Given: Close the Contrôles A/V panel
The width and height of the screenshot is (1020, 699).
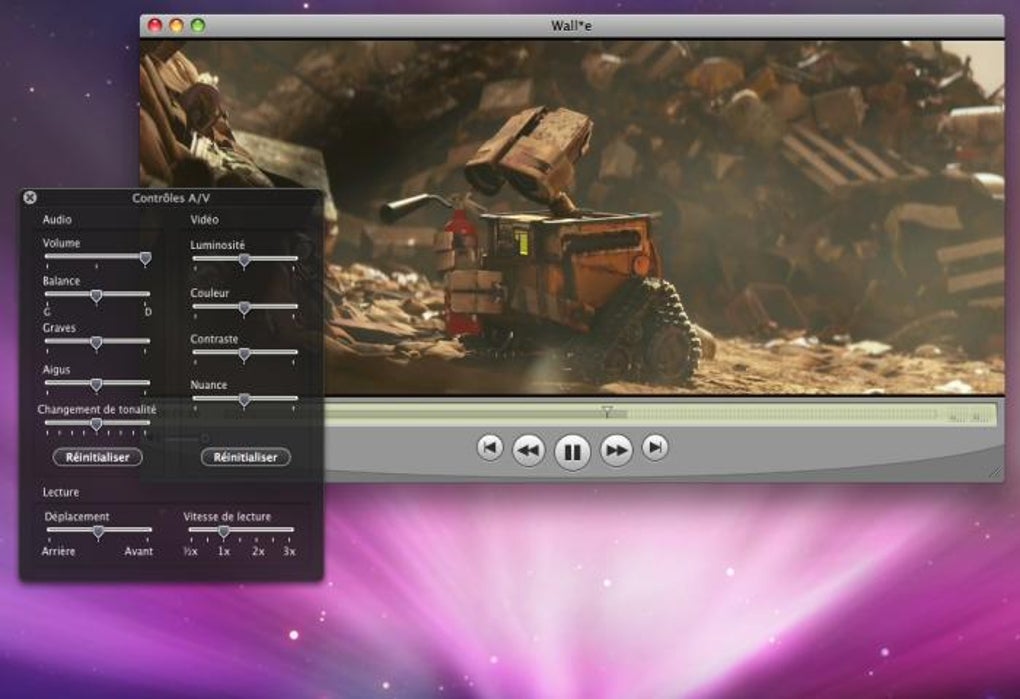Looking at the screenshot, I should coord(30,197).
